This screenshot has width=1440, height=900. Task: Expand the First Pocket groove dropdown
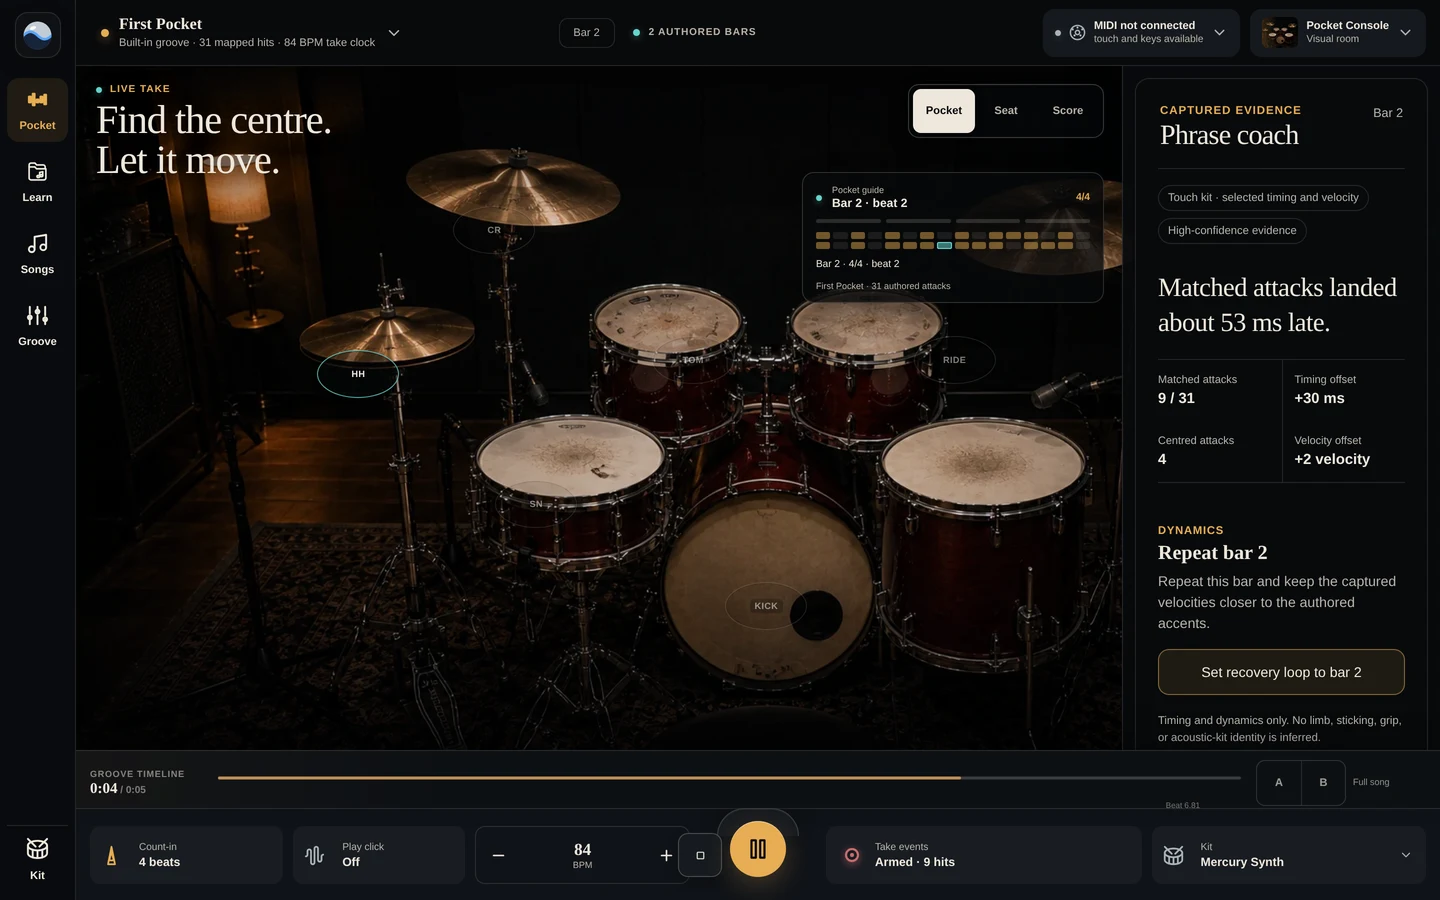click(394, 33)
